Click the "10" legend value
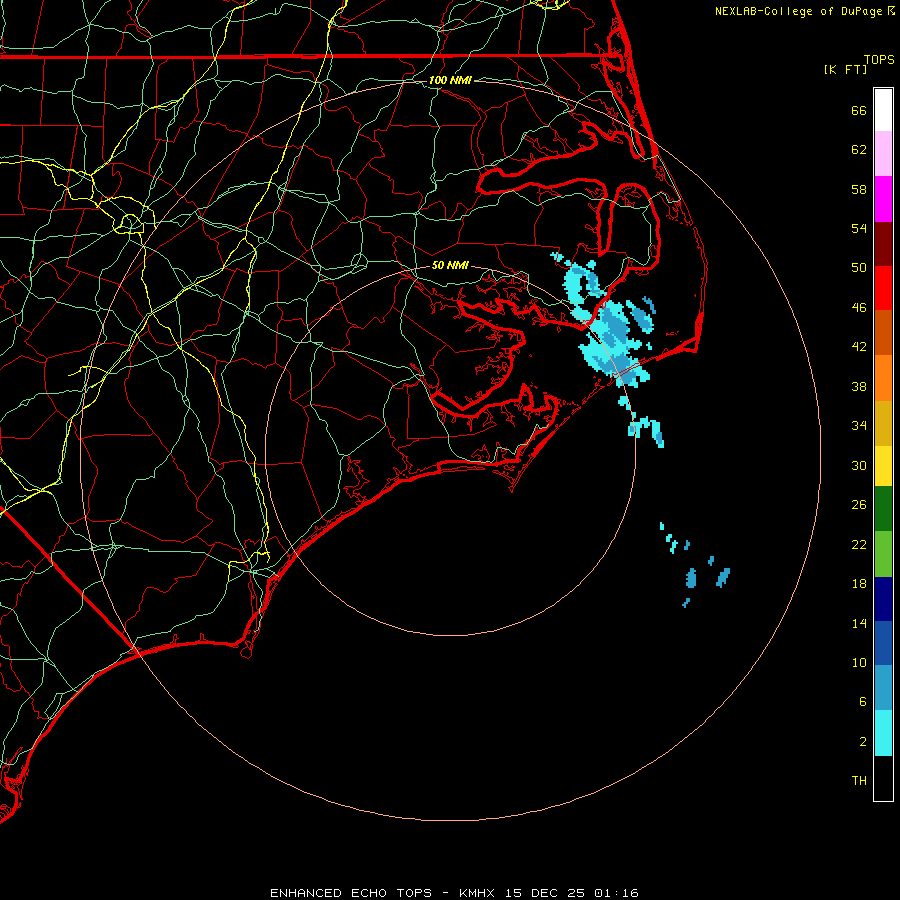 (859, 662)
